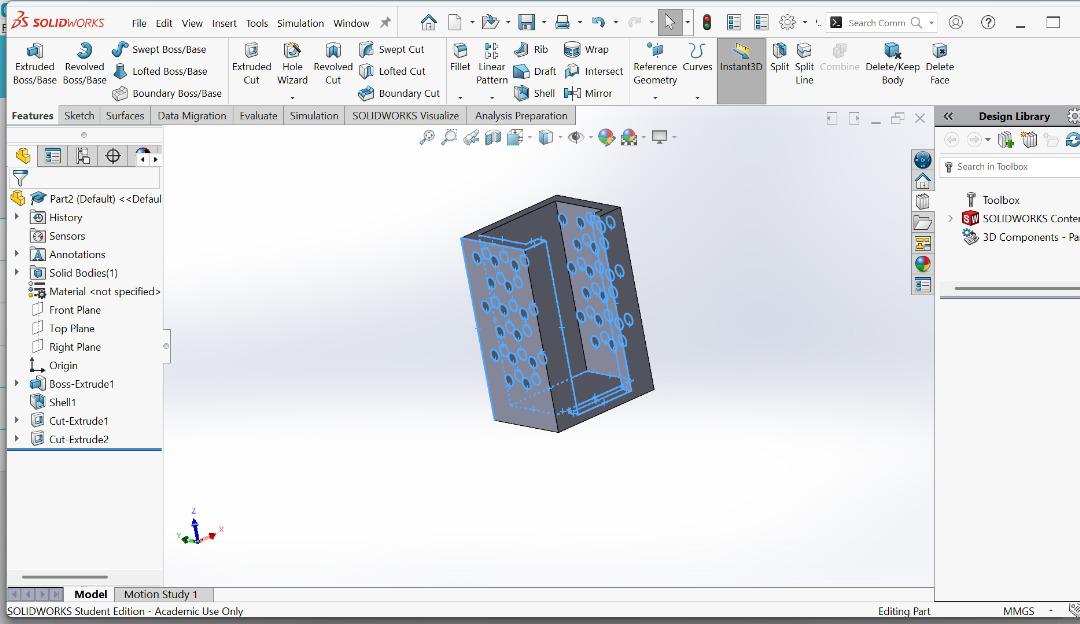Viewport: 1080px width, 624px height.
Task: Click the Hole Wizard tool
Action: point(292,64)
